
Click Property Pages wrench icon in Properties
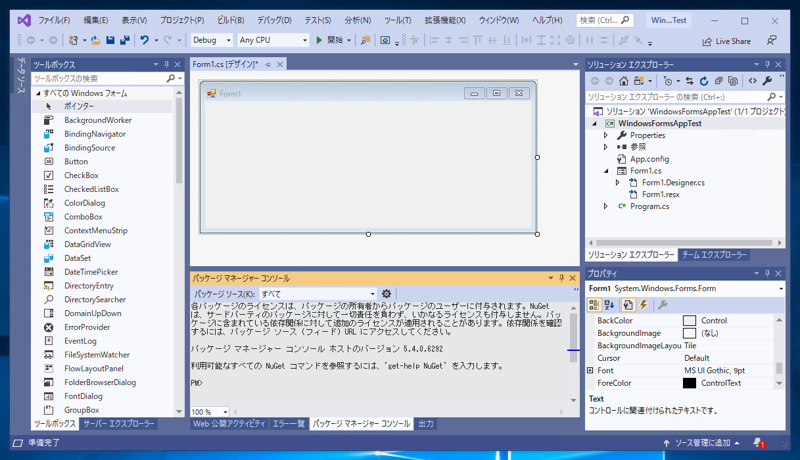[x=662, y=305]
